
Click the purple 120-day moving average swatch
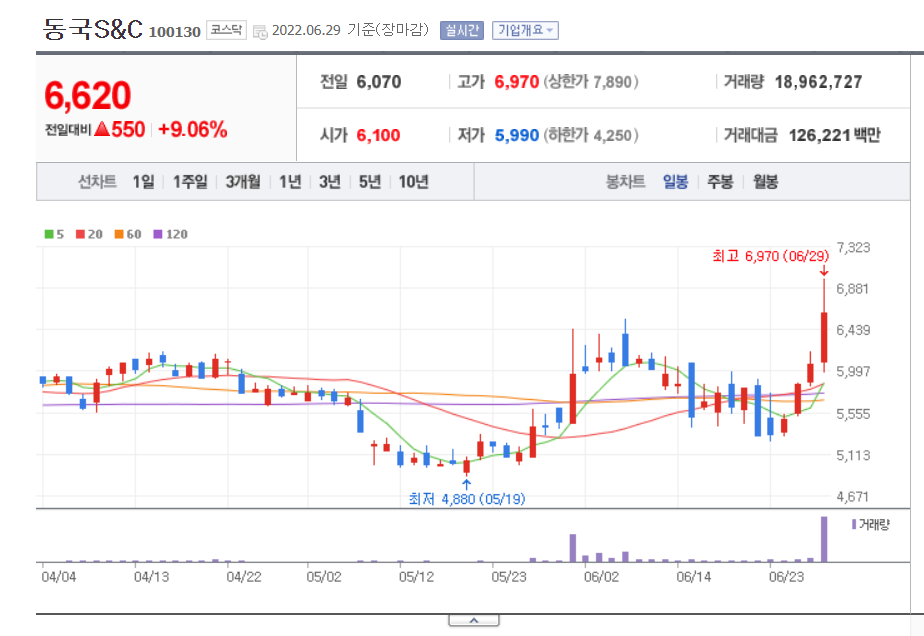(x=157, y=234)
